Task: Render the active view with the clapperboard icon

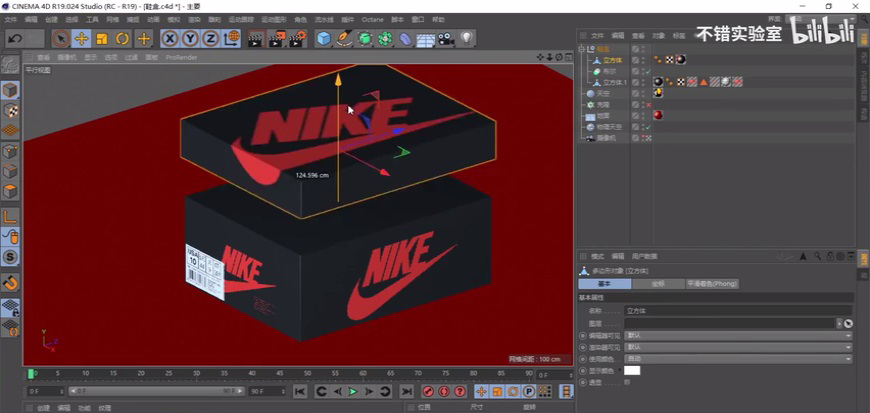Action: [x=256, y=39]
